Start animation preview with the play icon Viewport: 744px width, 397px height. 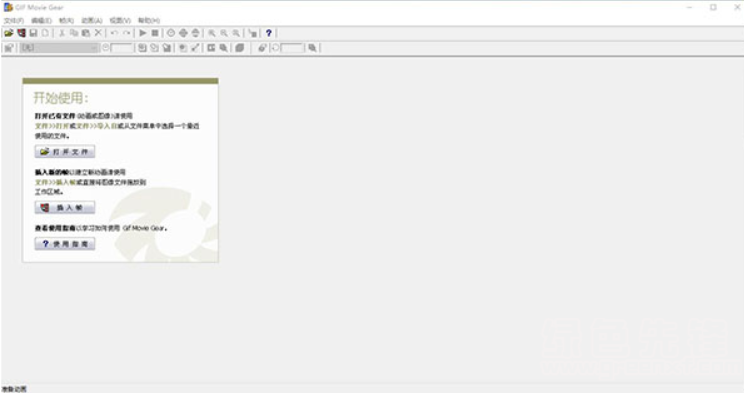(x=143, y=33)
